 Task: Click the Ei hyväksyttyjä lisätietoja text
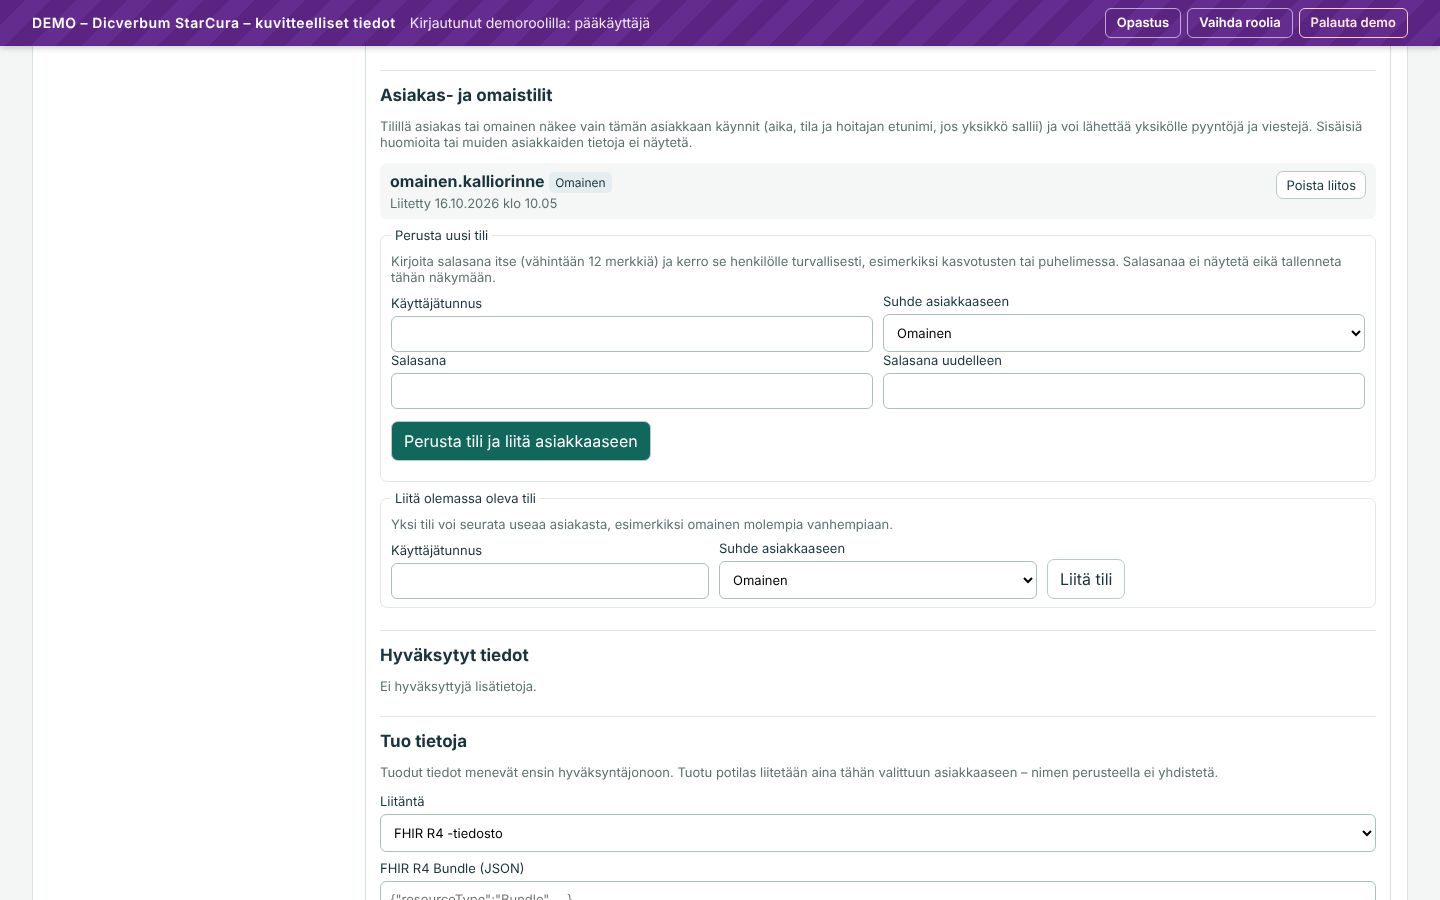tap(458, 686)
